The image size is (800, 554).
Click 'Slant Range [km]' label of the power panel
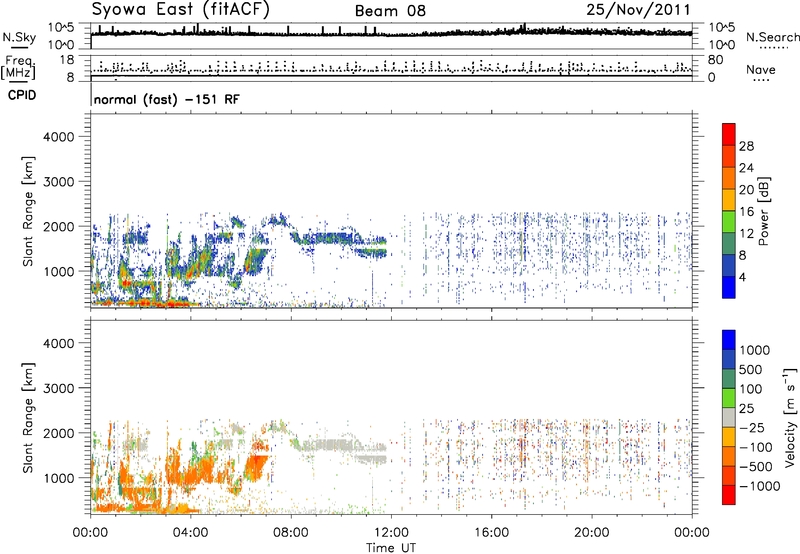coord(28,211)
